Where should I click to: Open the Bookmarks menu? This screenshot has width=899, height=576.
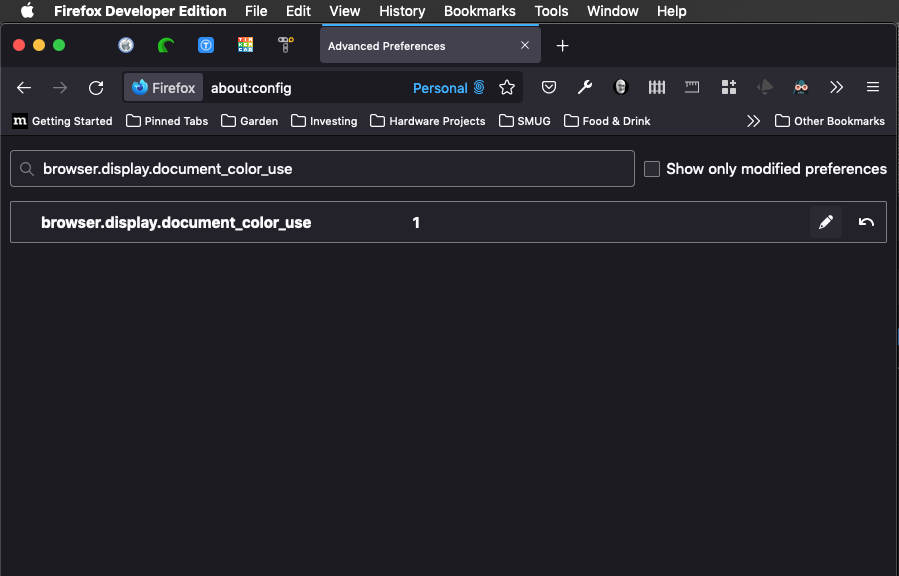479,11
